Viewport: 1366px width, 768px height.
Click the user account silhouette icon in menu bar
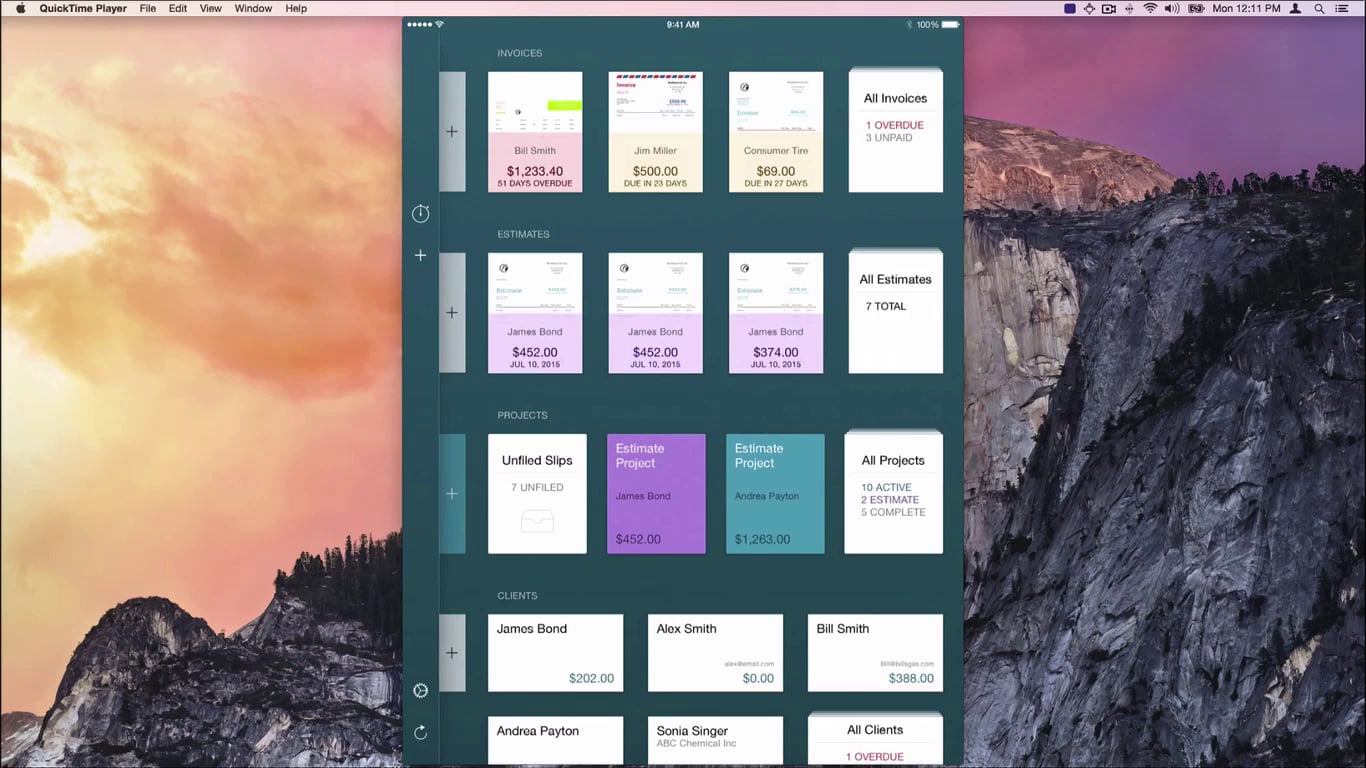tap(1296, 8)
